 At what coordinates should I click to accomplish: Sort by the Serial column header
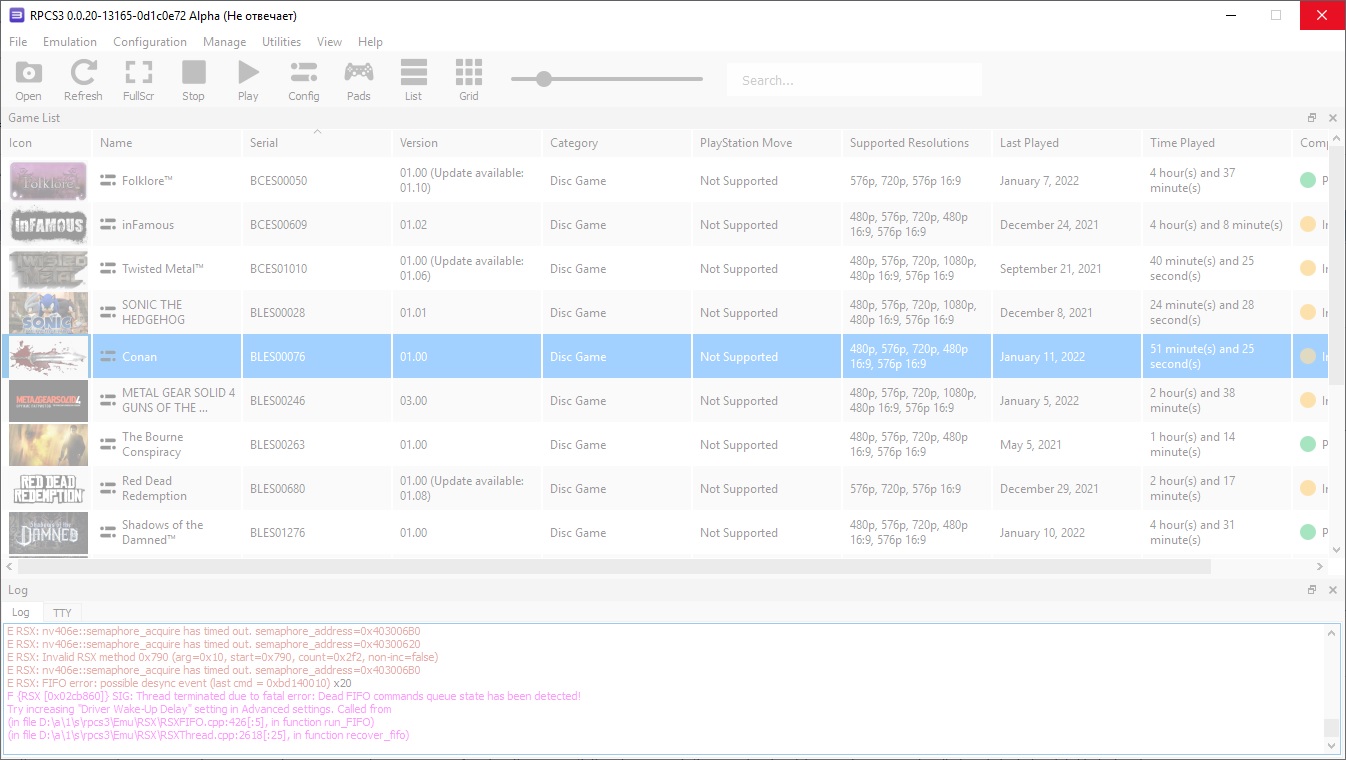[317, 143]
